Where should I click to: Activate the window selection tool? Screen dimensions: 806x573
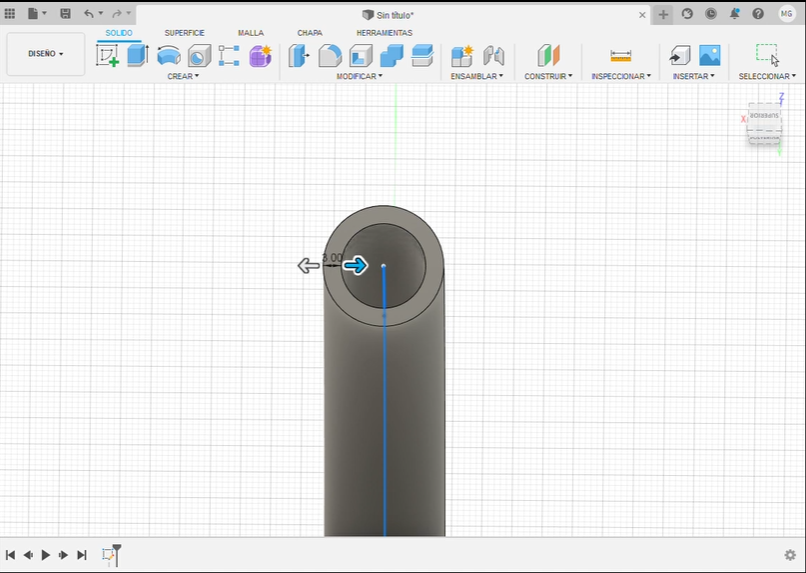[x=767, y=55]
